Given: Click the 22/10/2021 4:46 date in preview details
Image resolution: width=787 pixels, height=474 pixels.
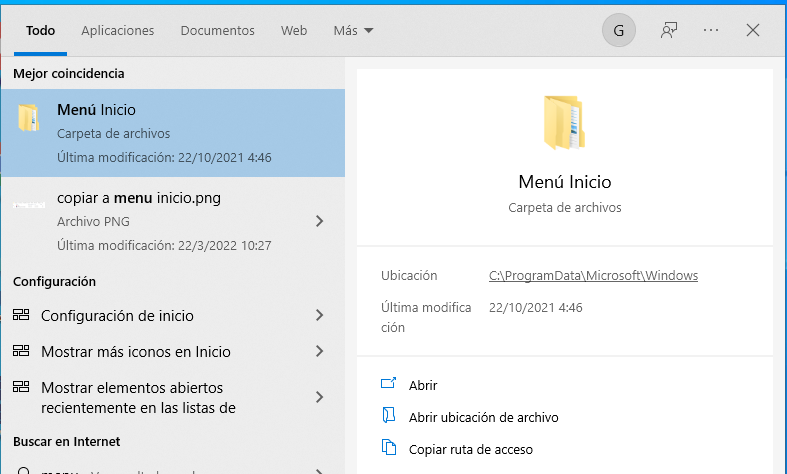Looking at the screenshot, I should [x=536, y=308].
